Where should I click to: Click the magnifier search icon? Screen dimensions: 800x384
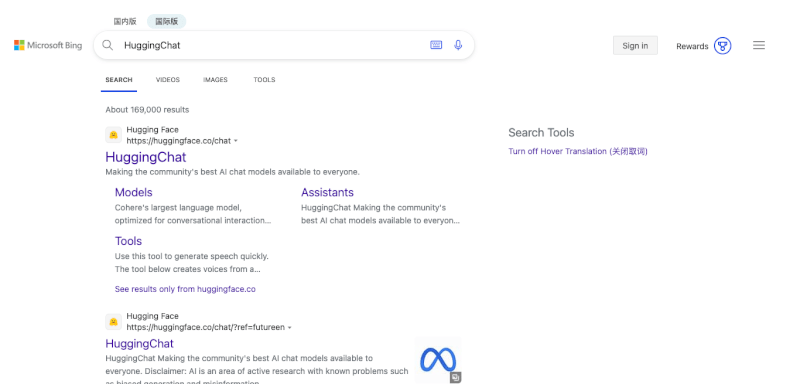coord(108,45)
